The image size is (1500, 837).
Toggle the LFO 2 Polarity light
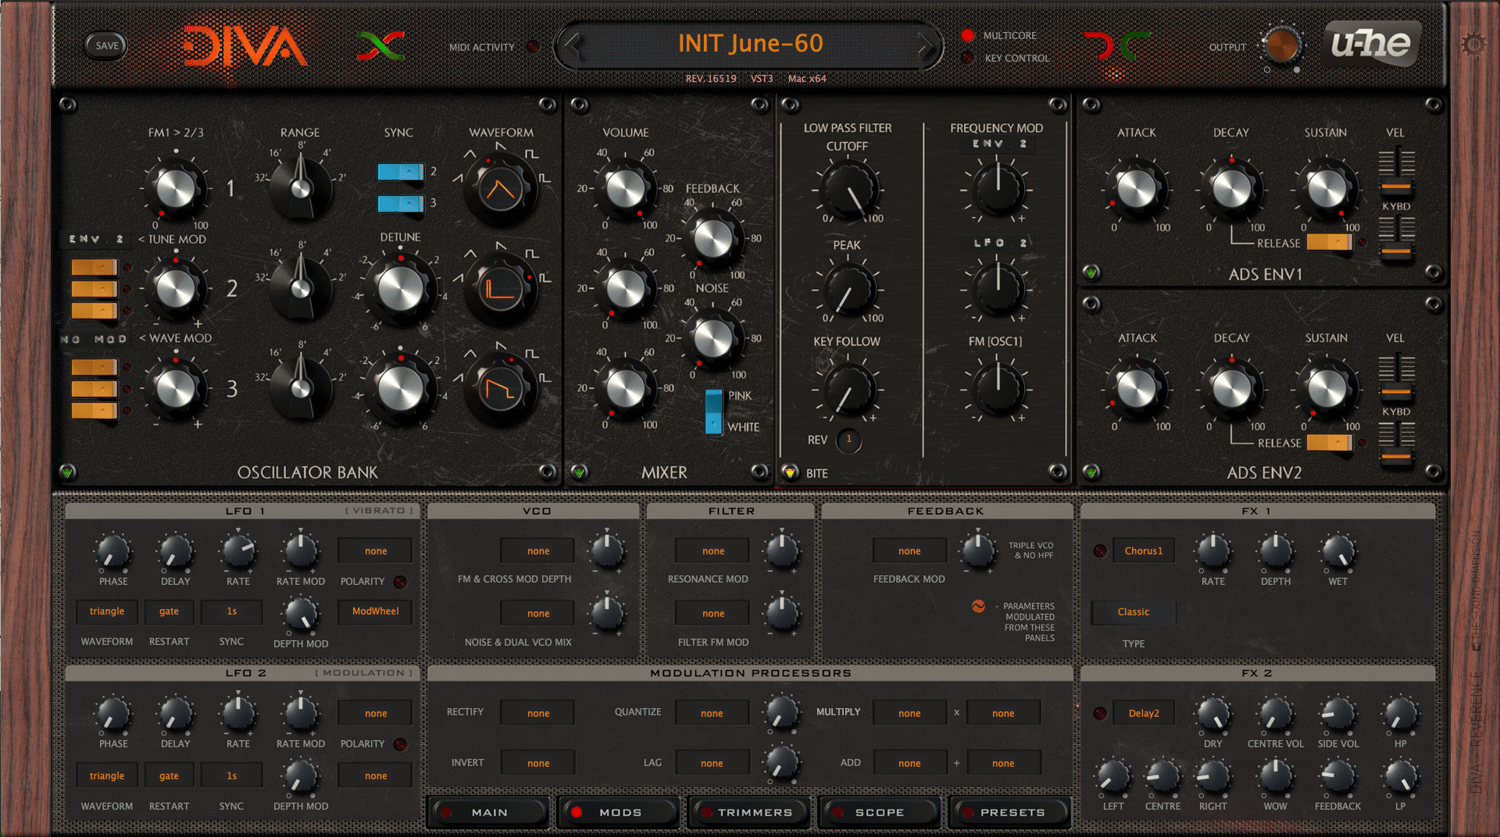tap(400, 744)
